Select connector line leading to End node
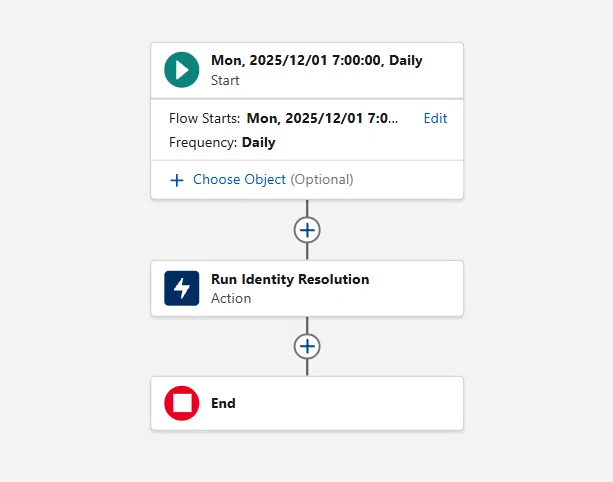Screen dimensions: 613x482 click(x=307, y=367)
